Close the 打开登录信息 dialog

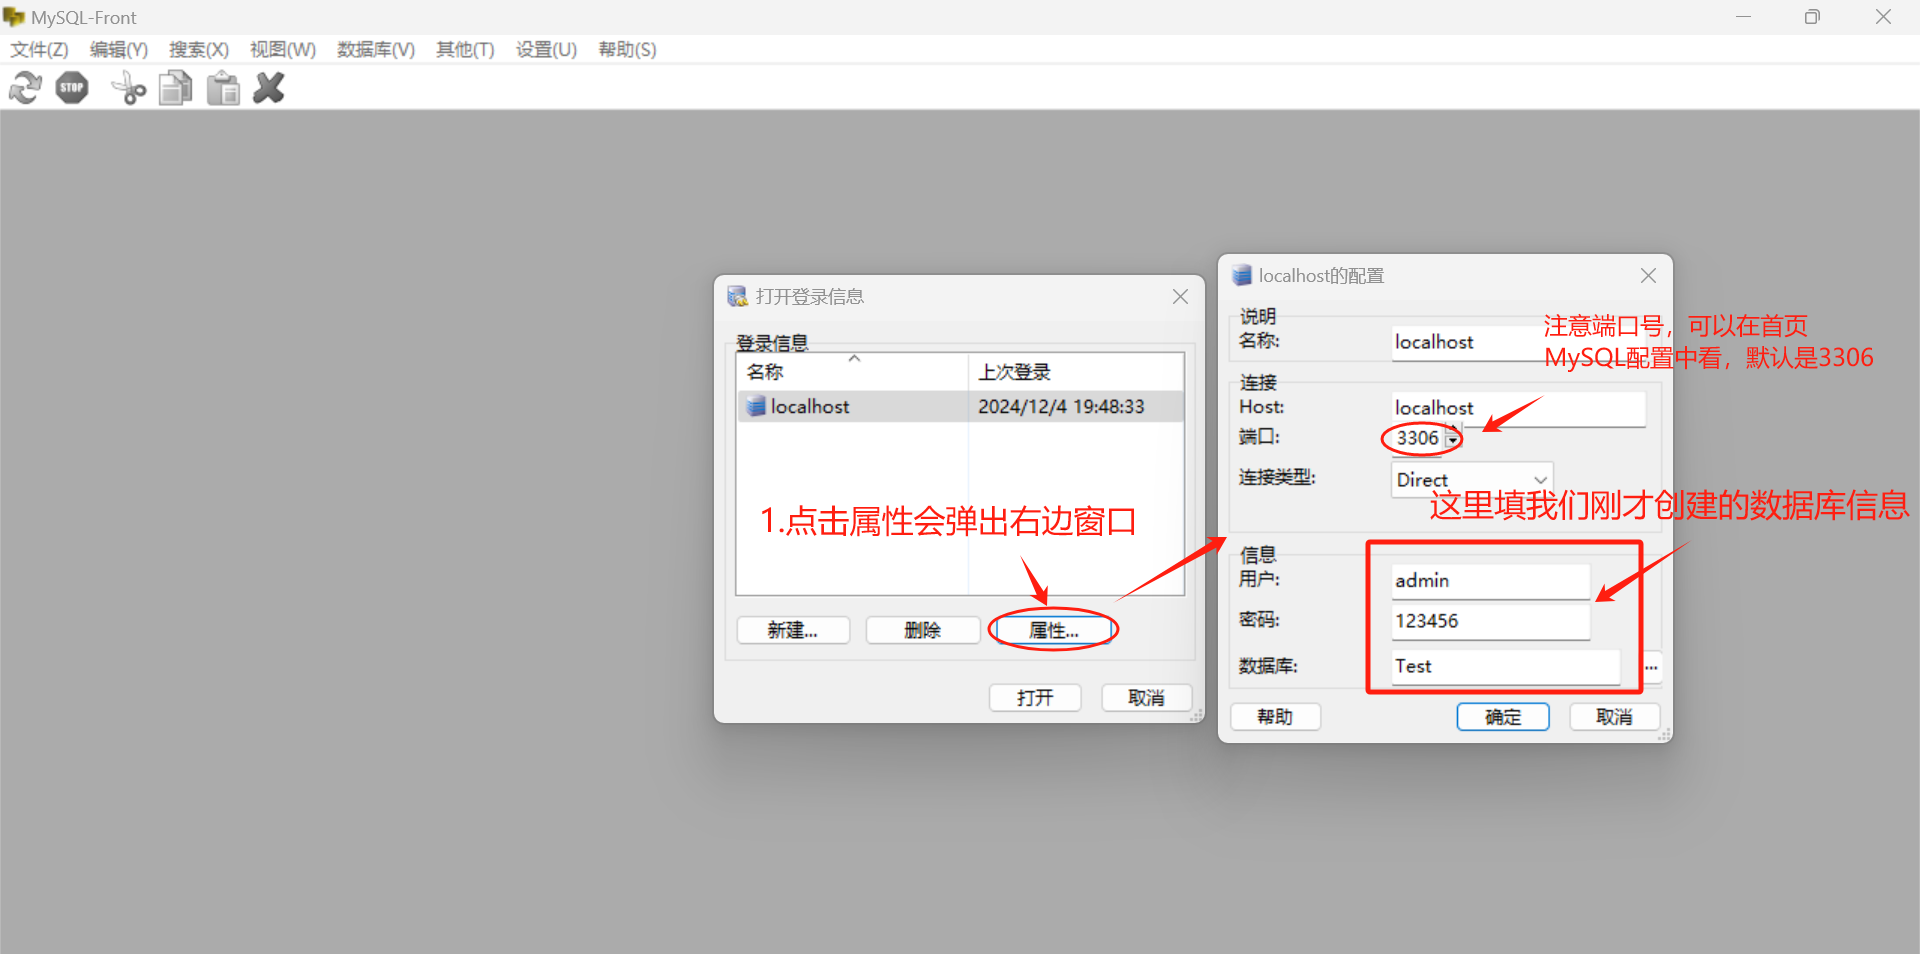[1180, 297]
